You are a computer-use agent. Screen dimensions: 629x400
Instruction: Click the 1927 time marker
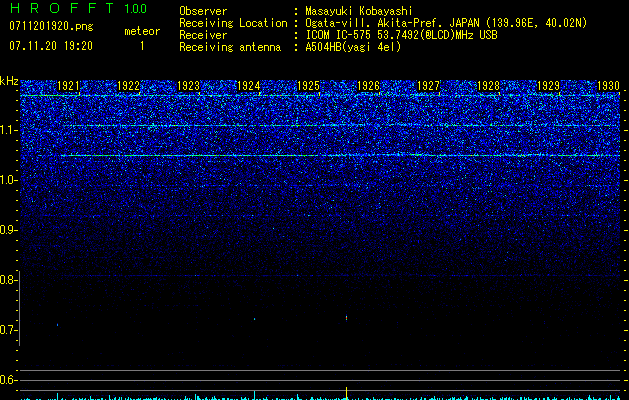(428, 86)
